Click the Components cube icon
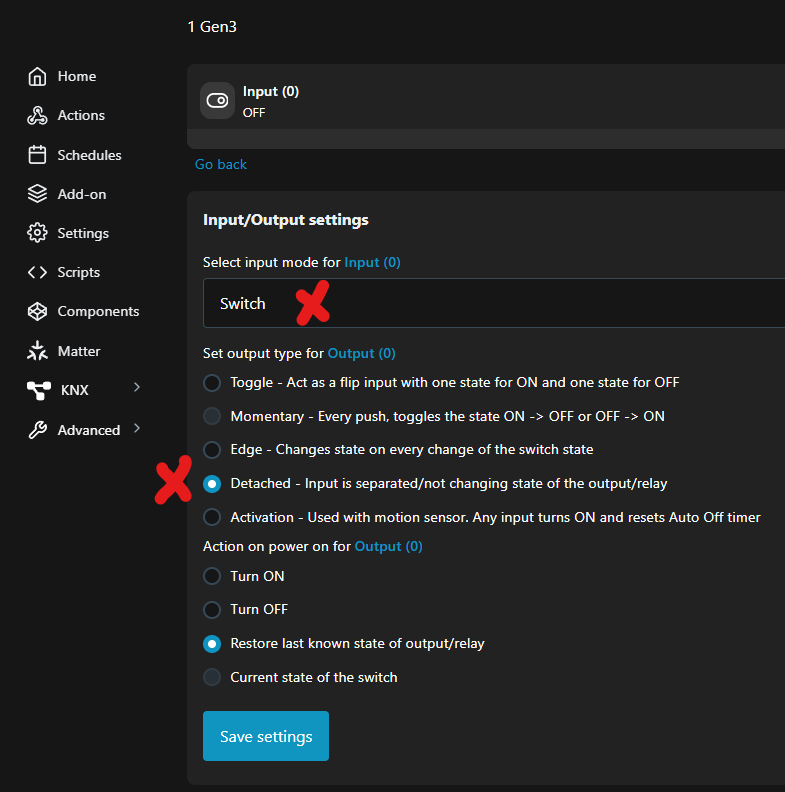The width and height of the screenshot is (785, 792). [37, 311]
